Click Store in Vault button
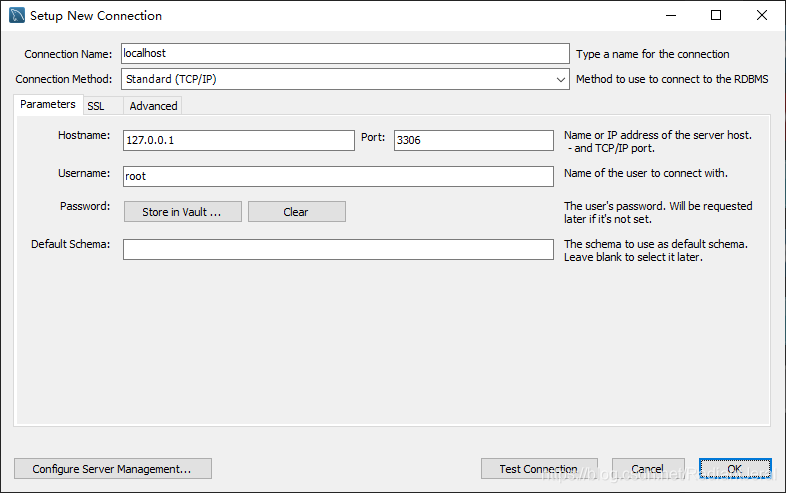This screenshot has height=493, width=786. pos(182,212)
